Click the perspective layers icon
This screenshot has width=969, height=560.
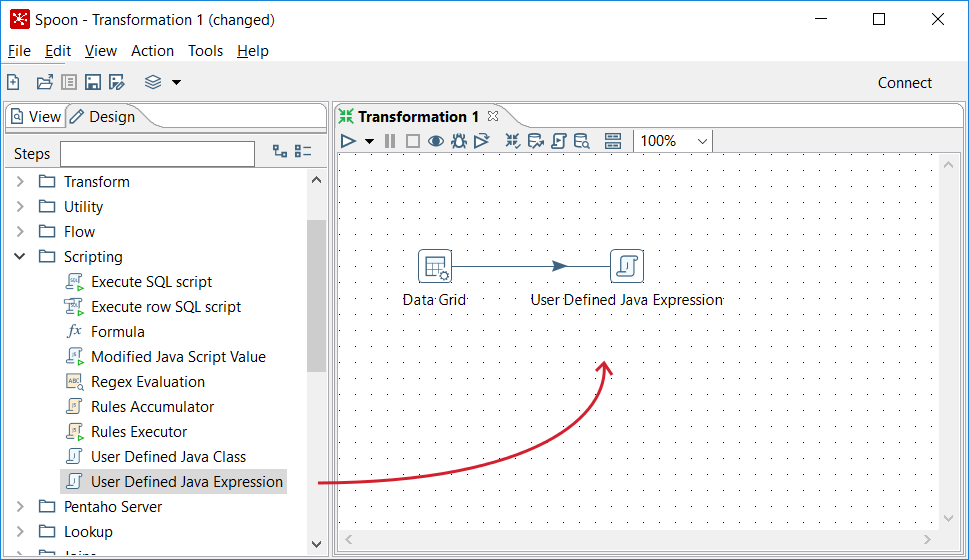[x=153, y=82]
